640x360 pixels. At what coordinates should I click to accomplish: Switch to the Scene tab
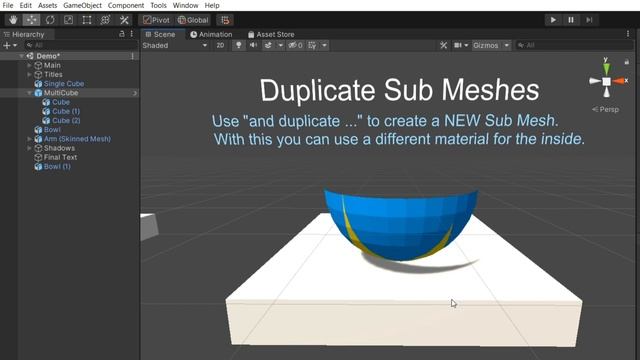160,34
